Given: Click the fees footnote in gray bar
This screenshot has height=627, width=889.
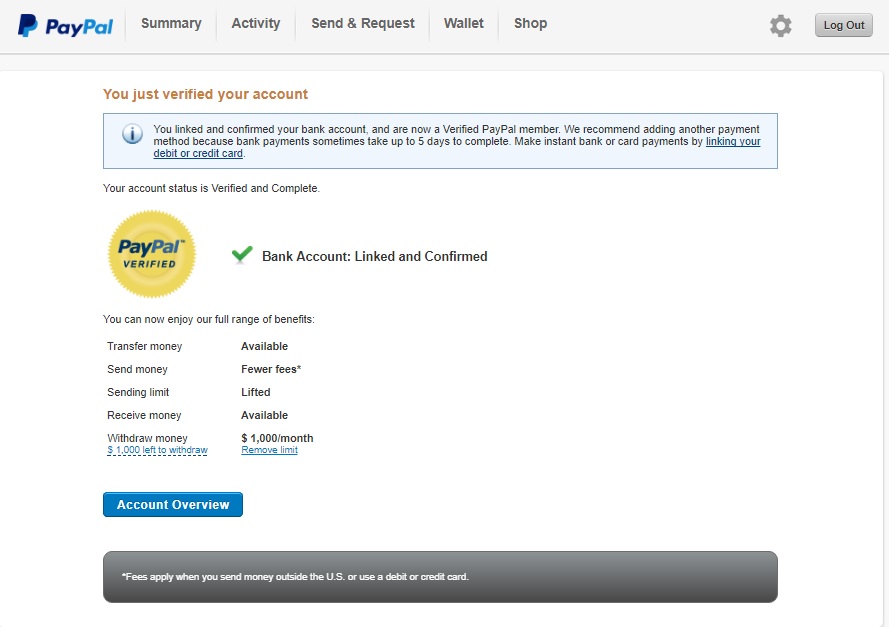Looking at the screenshot, I should [x=295, y=577].
